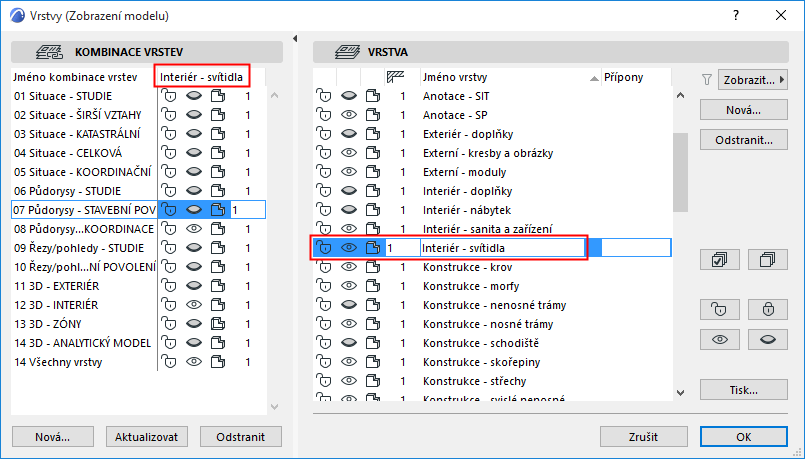Screen dimensions: 805x459
Task: Click the lock icon for Konstrukce - krov
Action: pyautogui.click(x=323, y=267)
